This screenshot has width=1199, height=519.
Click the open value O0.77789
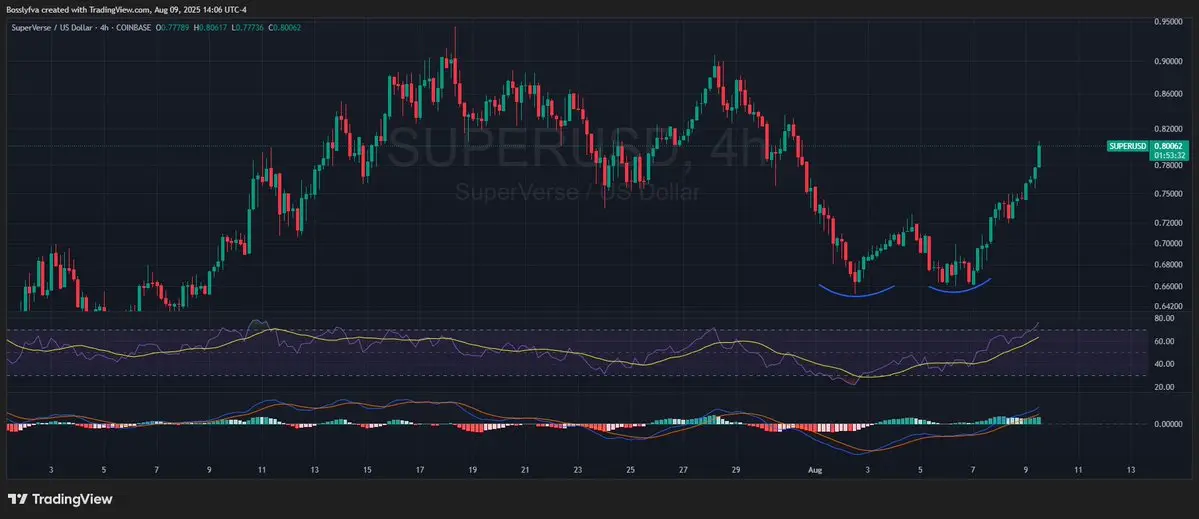(x=173, y=27)
